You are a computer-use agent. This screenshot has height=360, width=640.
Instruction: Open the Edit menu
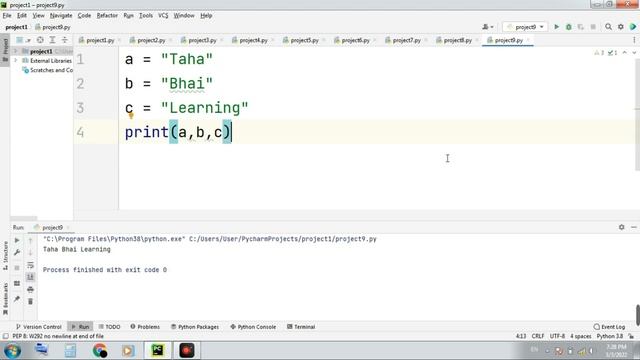click(x=22, y=16)
